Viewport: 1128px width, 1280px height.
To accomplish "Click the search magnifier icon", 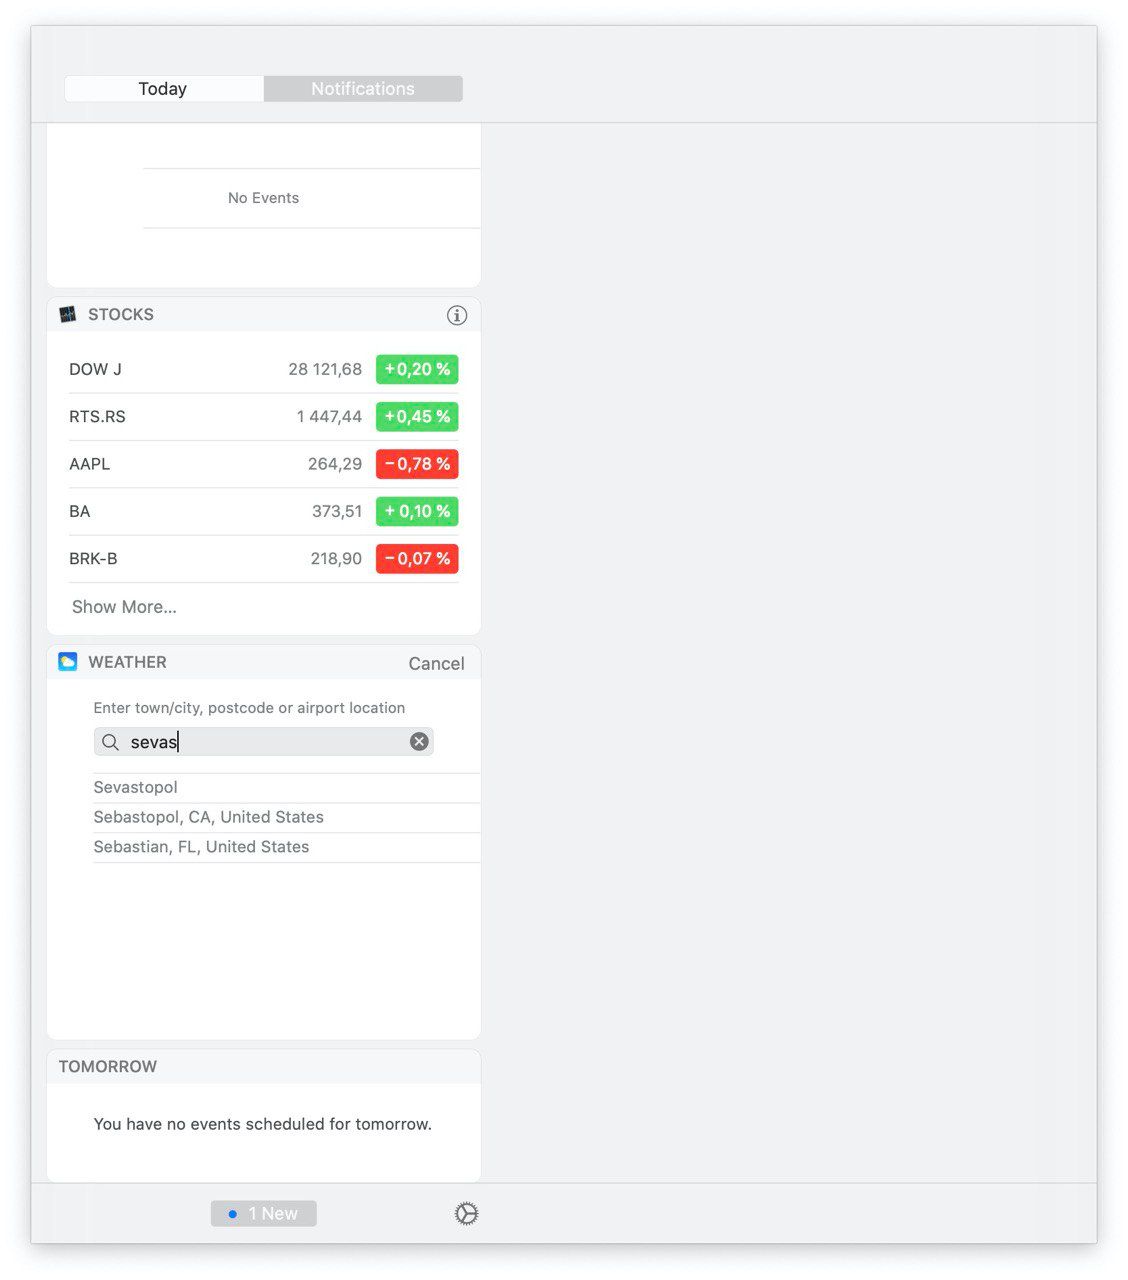I will tap(111, 742).
